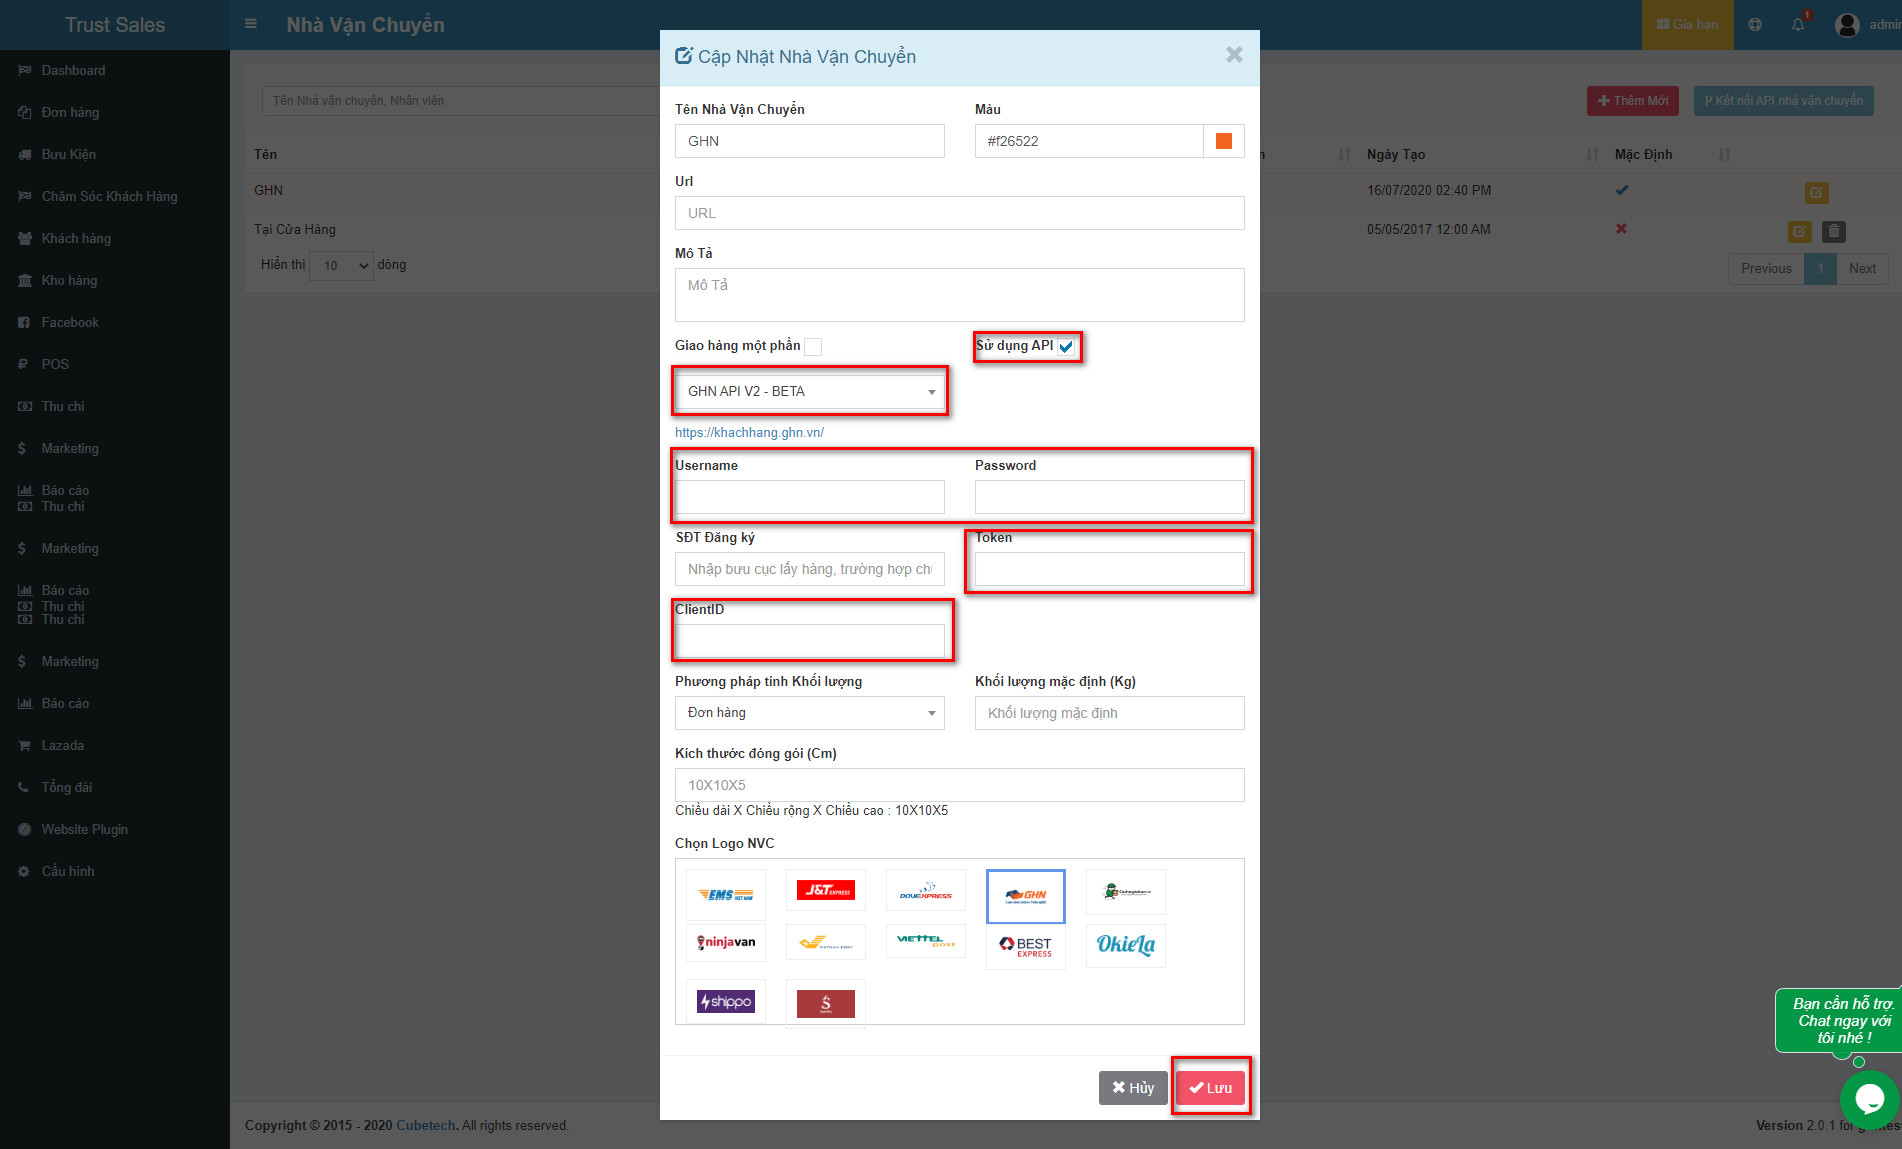The image size is (1902, 1149).
Task: Toggle the hamburger sidebar menu icon
Action: pyautogui.click(x=251, y=24)
